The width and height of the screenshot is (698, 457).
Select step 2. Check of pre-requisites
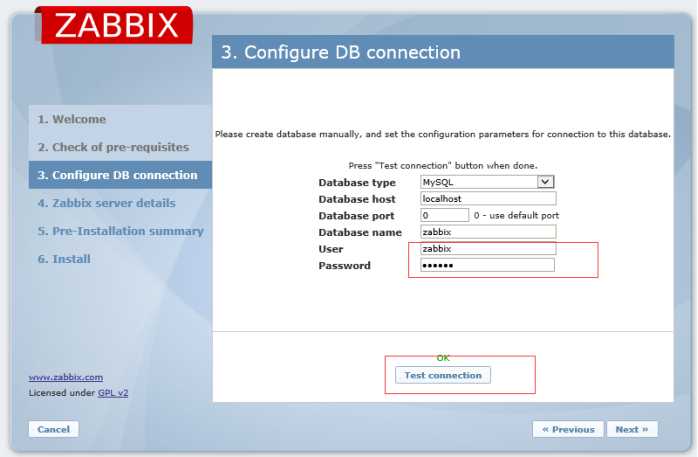coord(114,147)
